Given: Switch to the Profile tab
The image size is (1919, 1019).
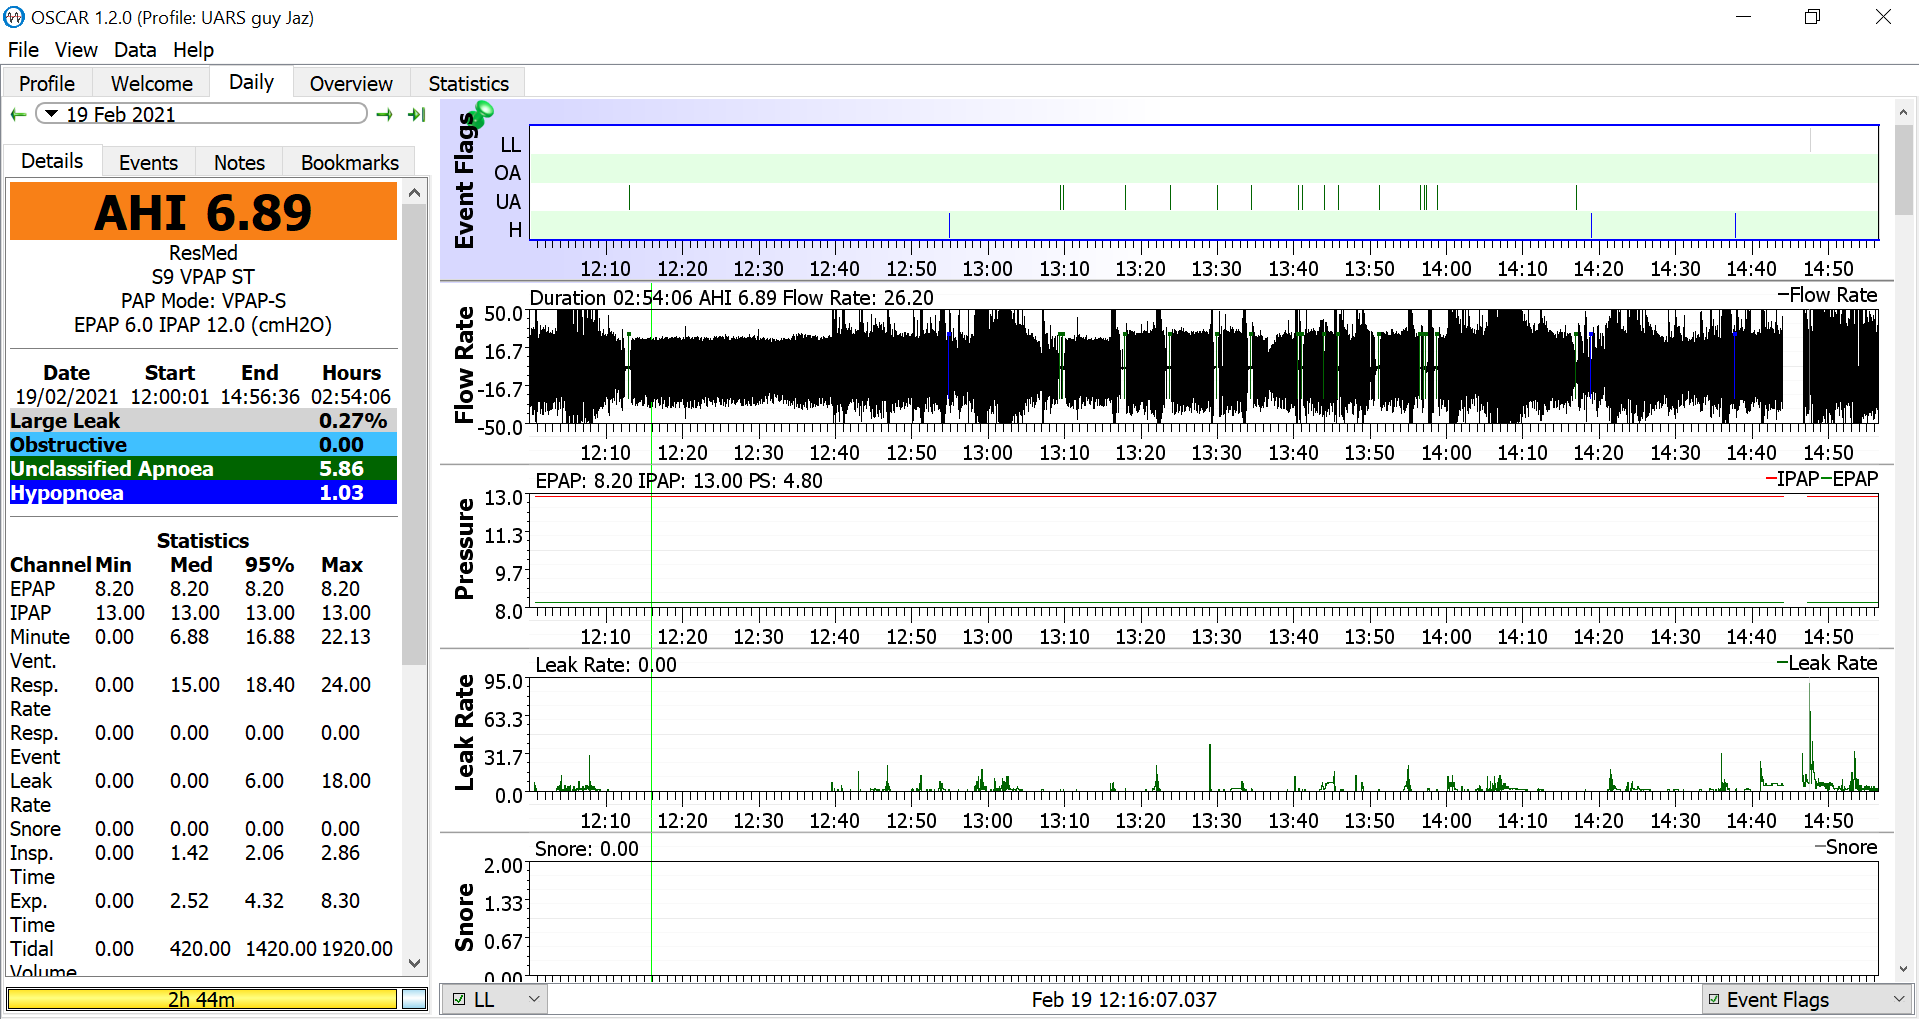Looking at the screenshot, I should pos(47,83).
